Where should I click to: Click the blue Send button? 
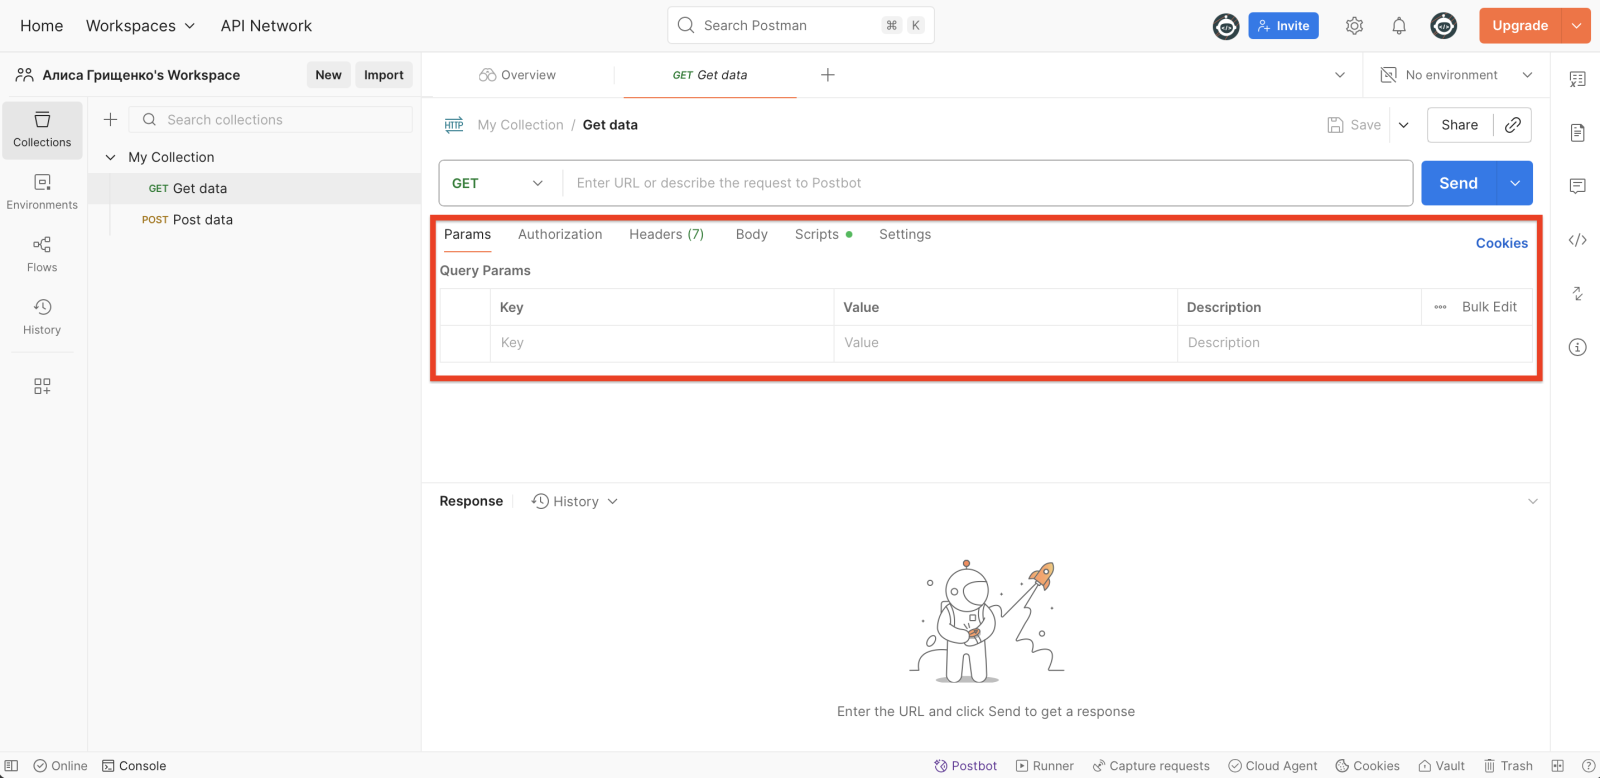tap(1459, 183)
